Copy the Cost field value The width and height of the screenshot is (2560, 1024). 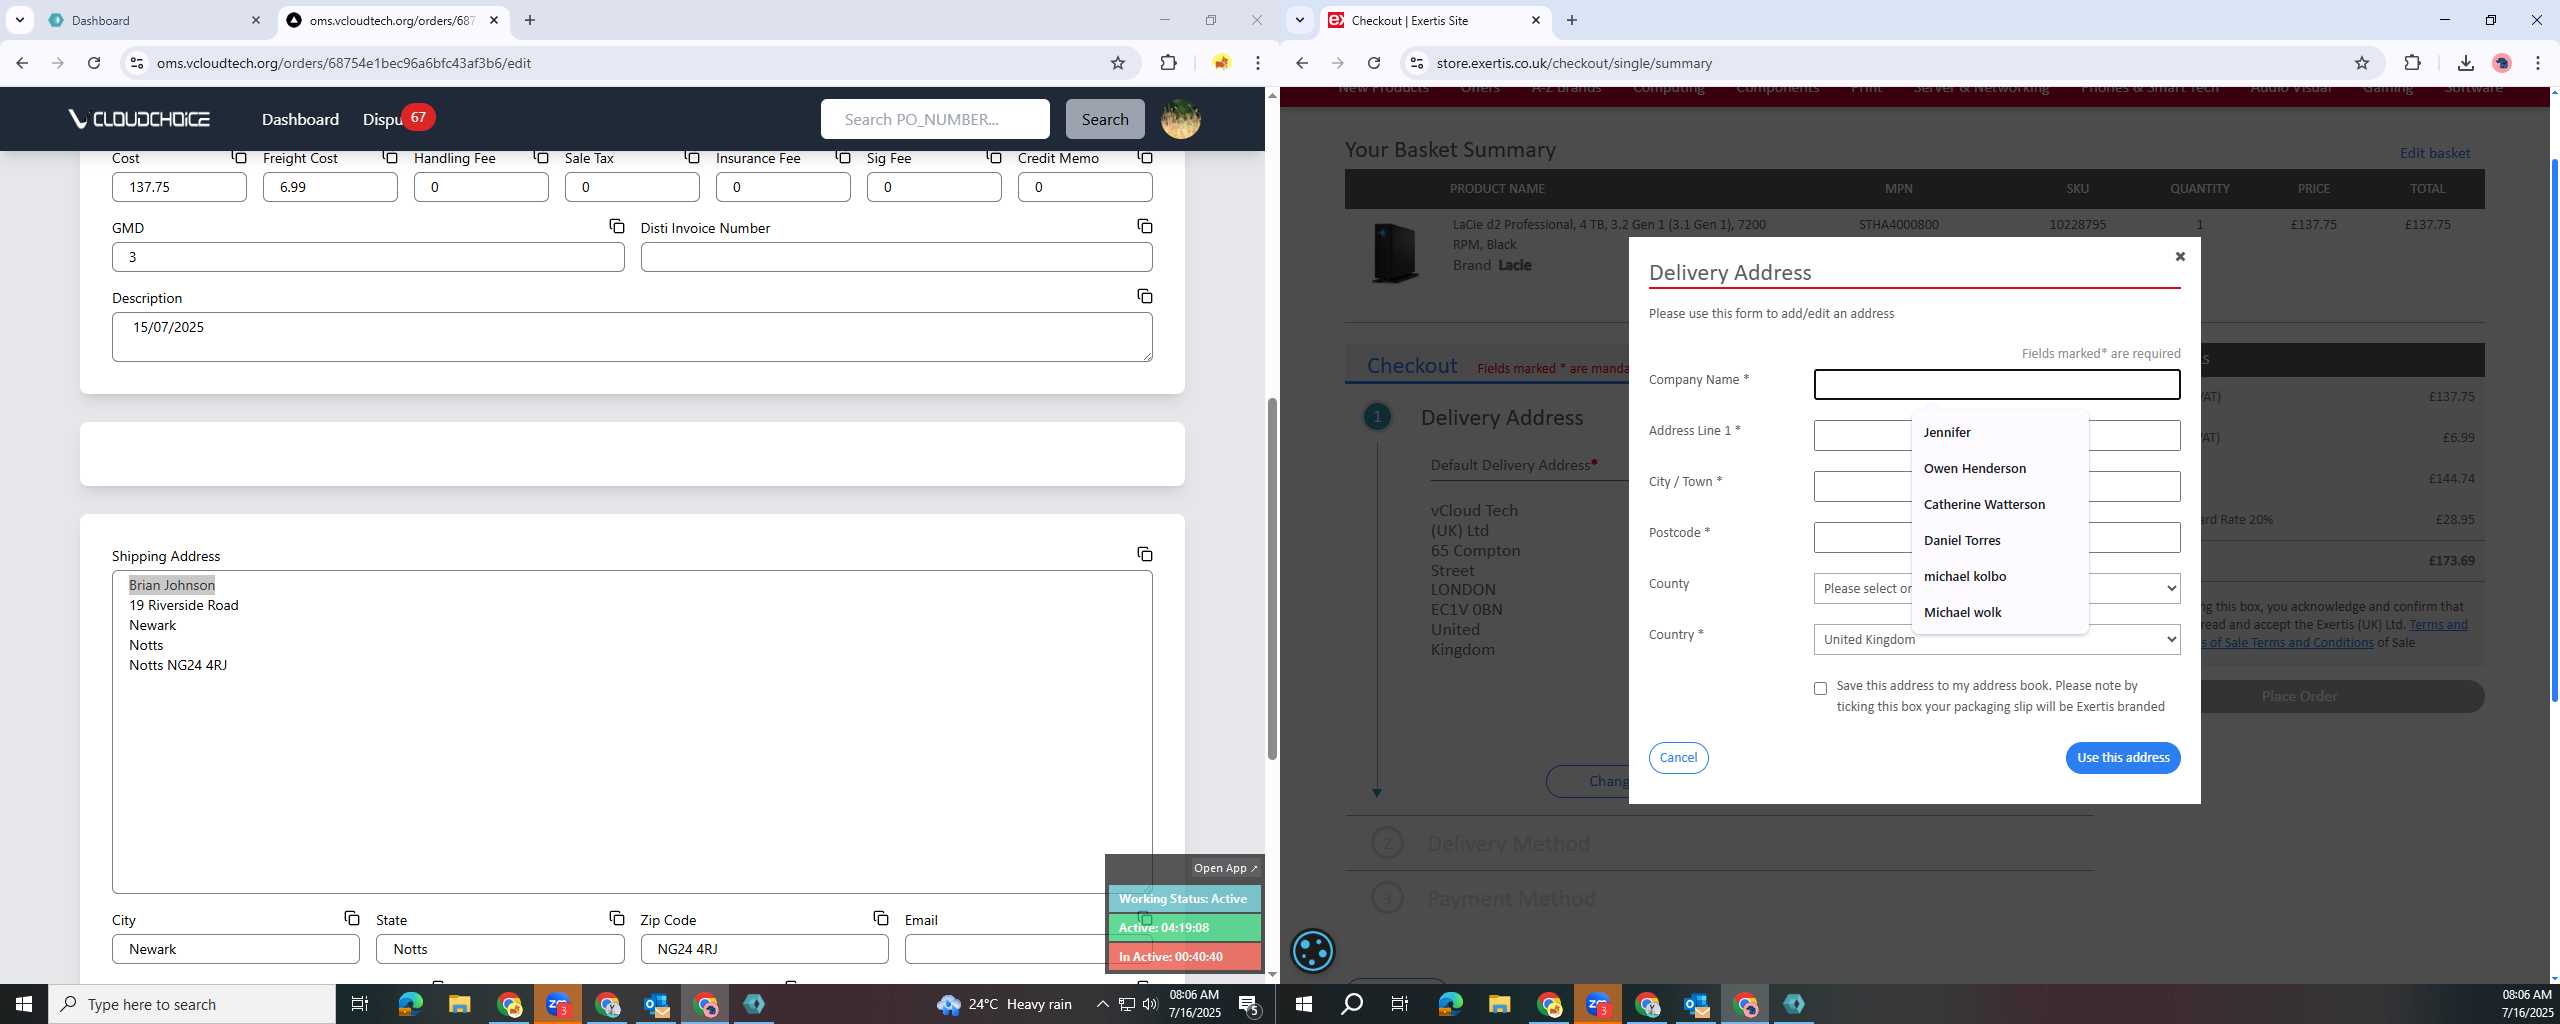(x=239, y=157)
